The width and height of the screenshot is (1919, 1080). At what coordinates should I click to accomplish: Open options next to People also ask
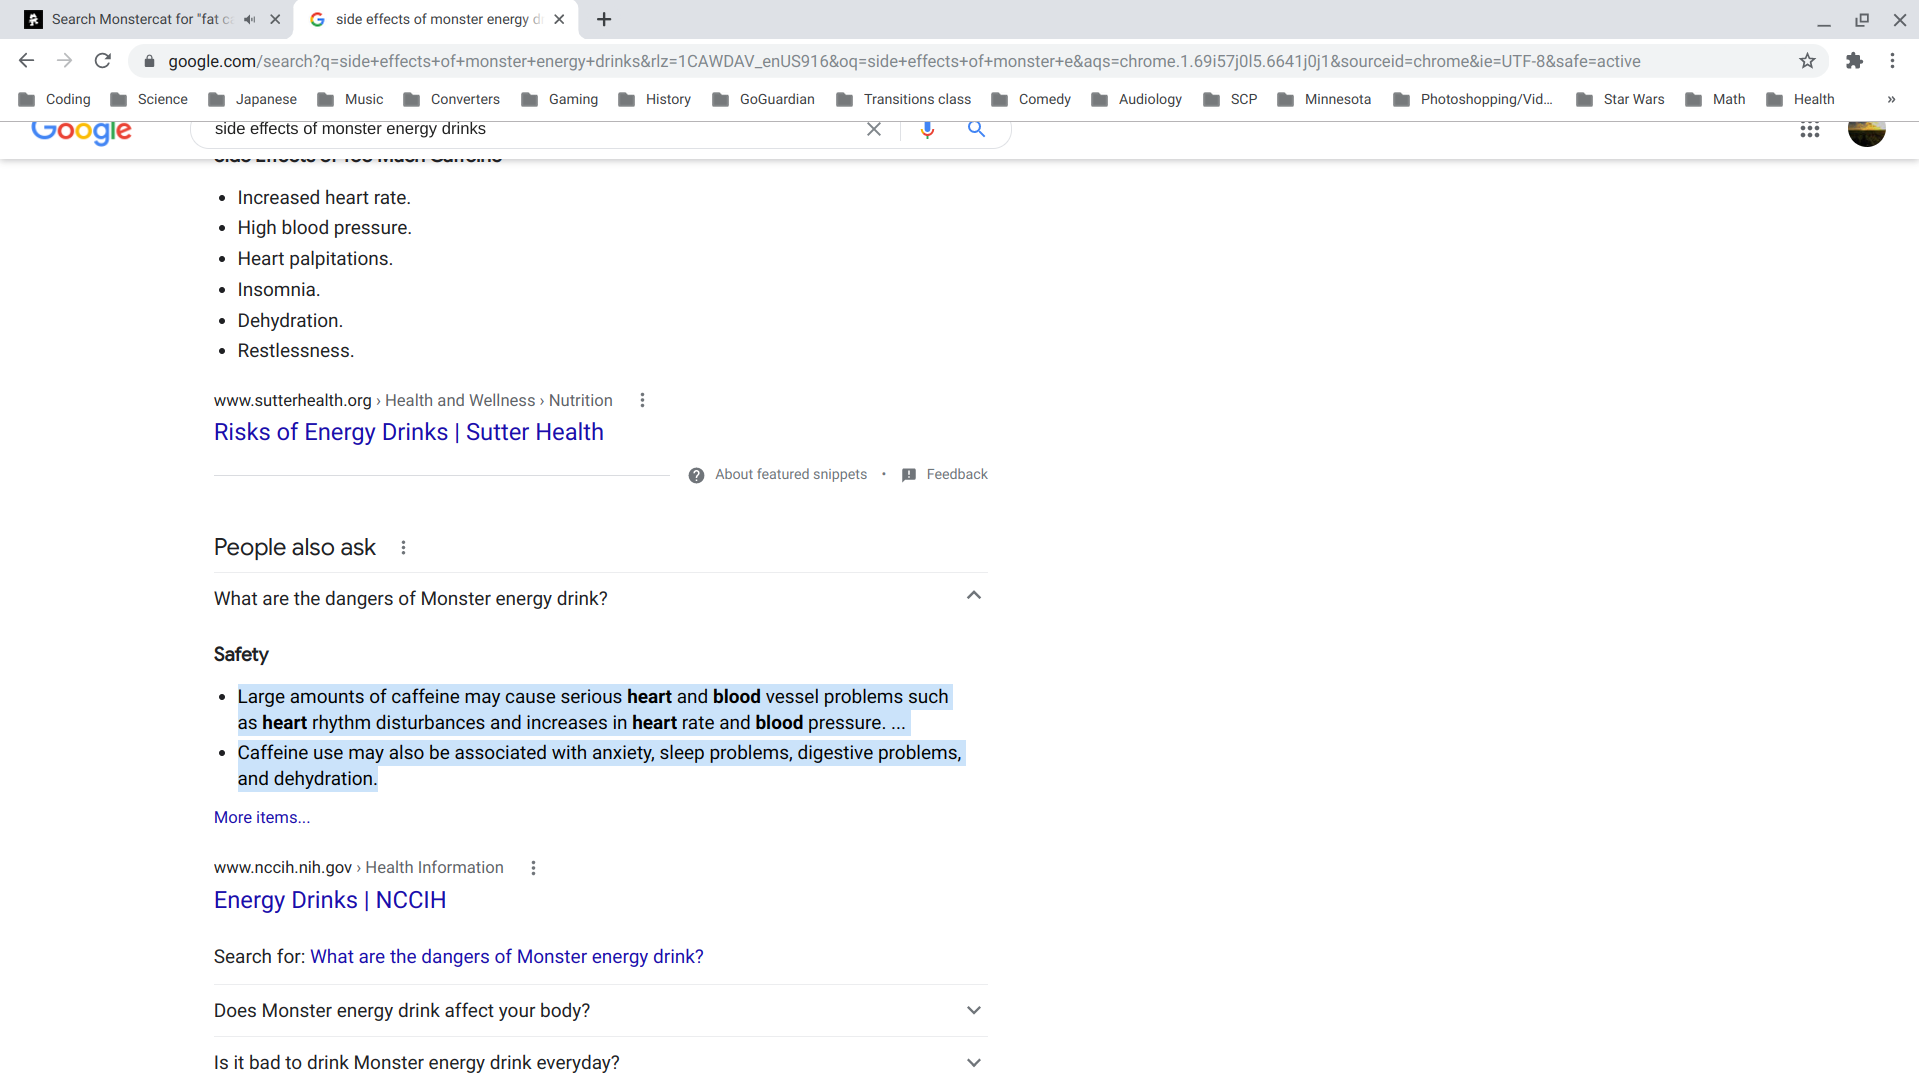tap(403, 547)
